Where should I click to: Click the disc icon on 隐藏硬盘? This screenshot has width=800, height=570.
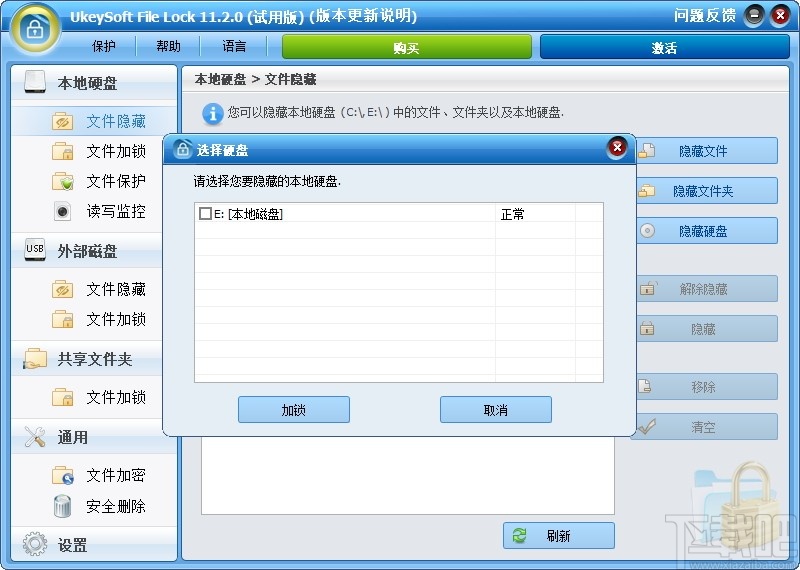[x=647, y=231]
